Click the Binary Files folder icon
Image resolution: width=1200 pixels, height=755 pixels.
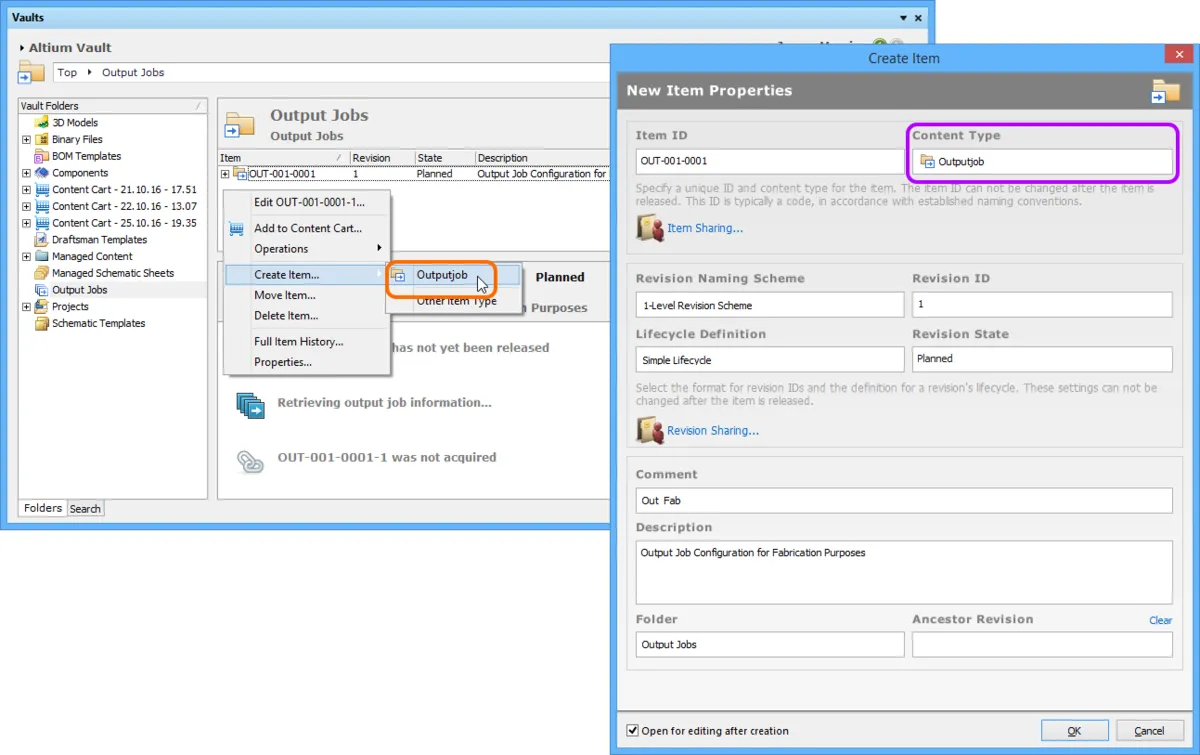(42, 139)
